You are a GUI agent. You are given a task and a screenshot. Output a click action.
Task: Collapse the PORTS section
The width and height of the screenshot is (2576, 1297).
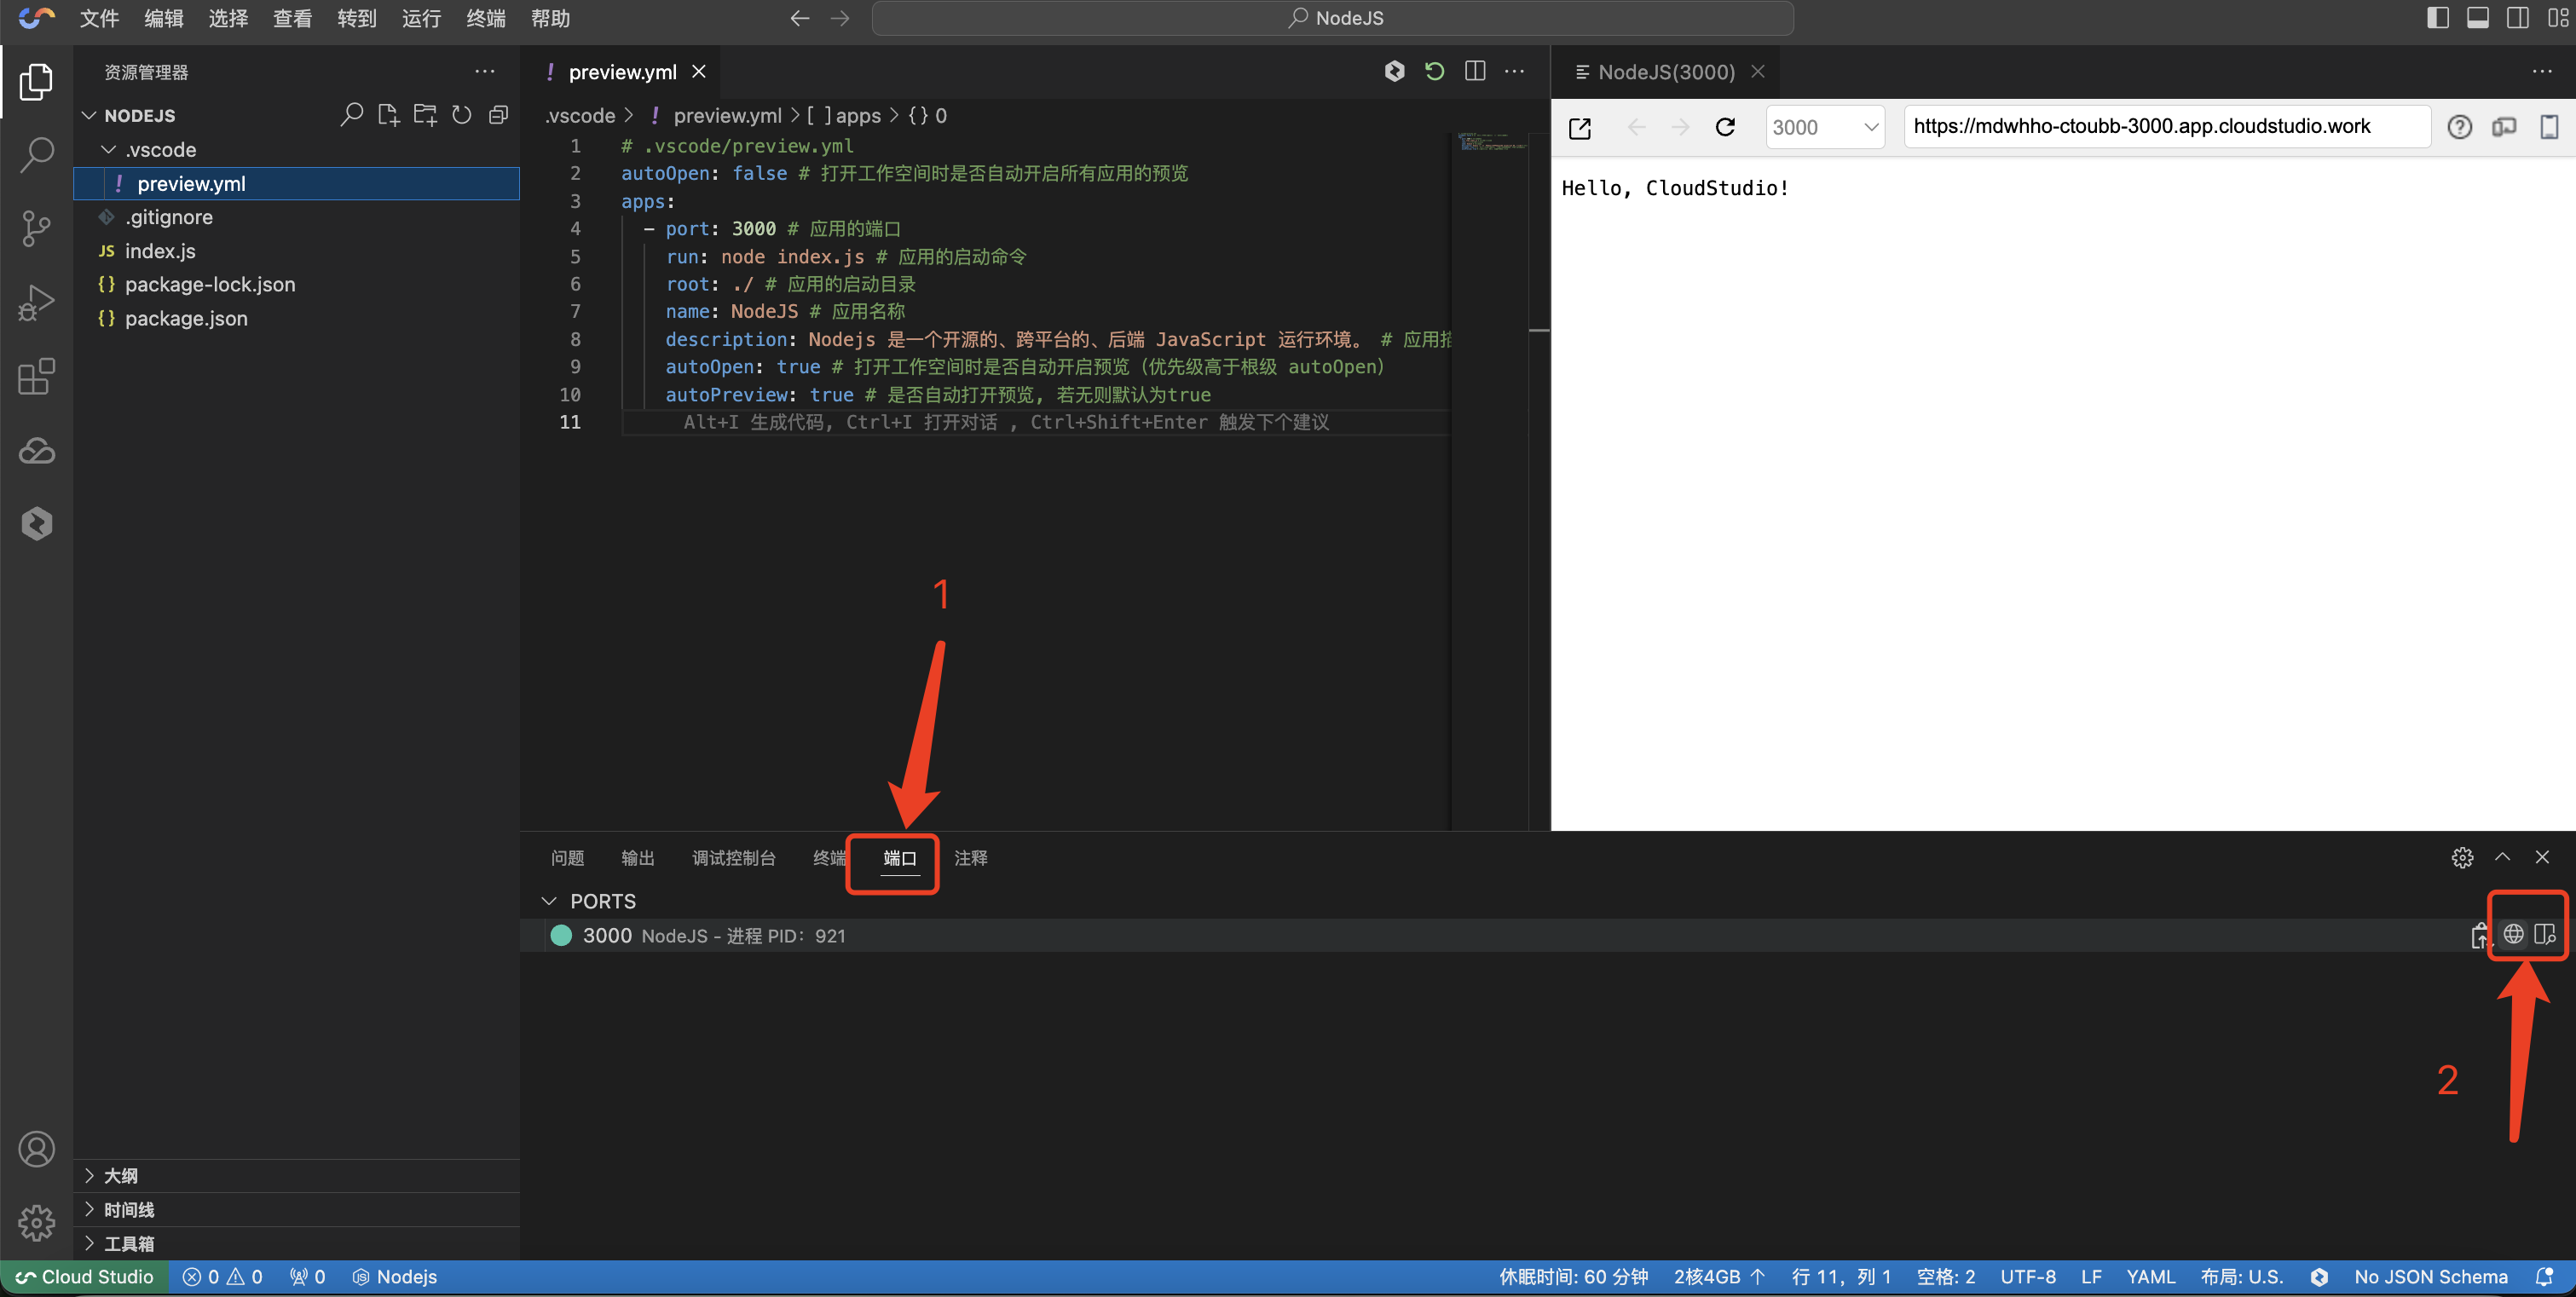(549, 901)
